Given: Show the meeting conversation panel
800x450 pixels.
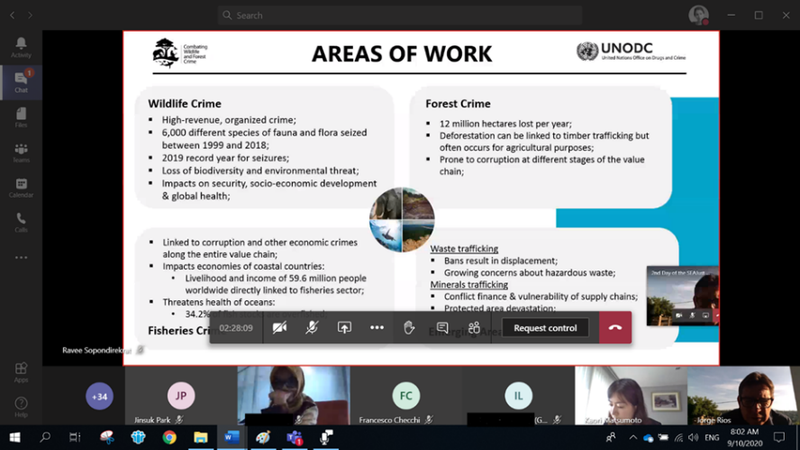Looking at the screenshot, I should (x=442, y=327).
